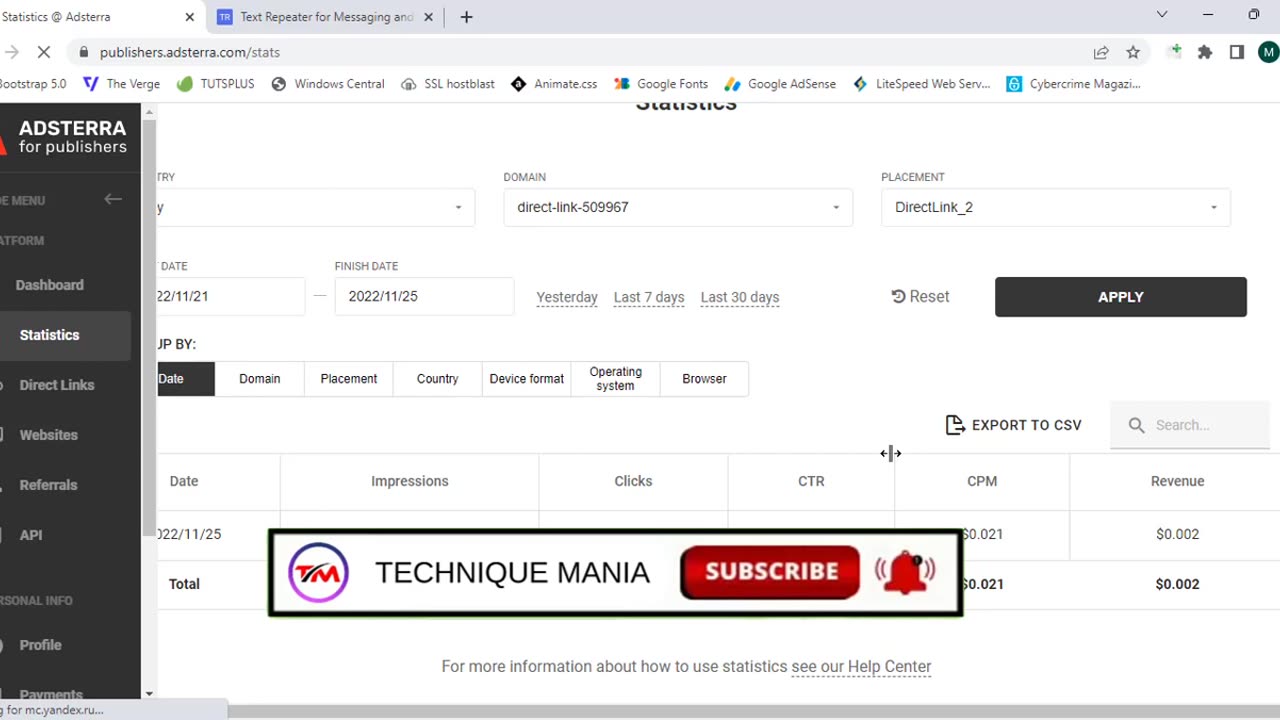Open the Extensions puzzle icon

pos(1205,52)
